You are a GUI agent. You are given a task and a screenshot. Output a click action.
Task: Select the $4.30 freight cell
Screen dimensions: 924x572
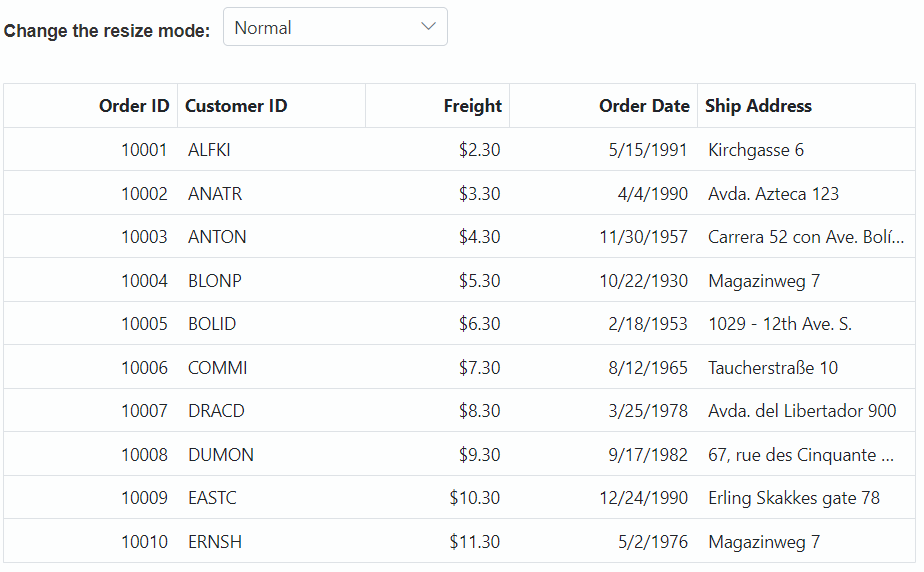click(x=438, y=237)
